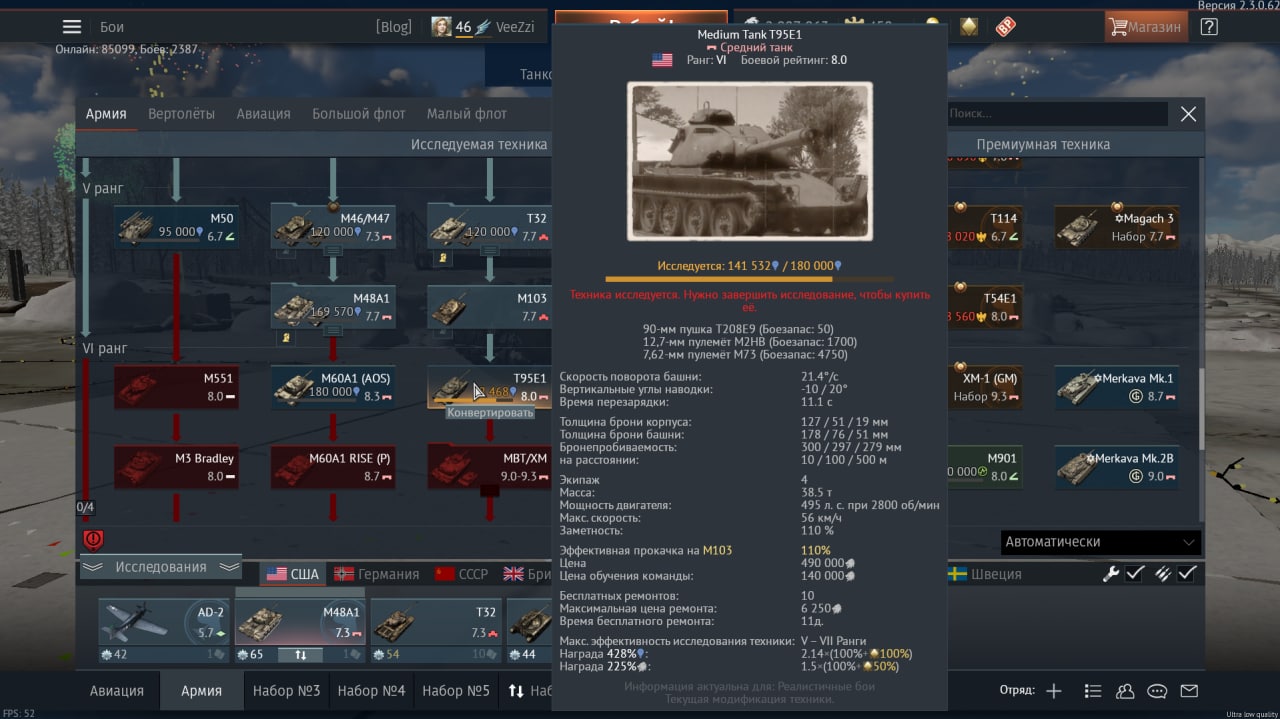Screen dimensions: 1280x719
Task: Select T32 vehicle in research tree
Action: tap(489, 227)
